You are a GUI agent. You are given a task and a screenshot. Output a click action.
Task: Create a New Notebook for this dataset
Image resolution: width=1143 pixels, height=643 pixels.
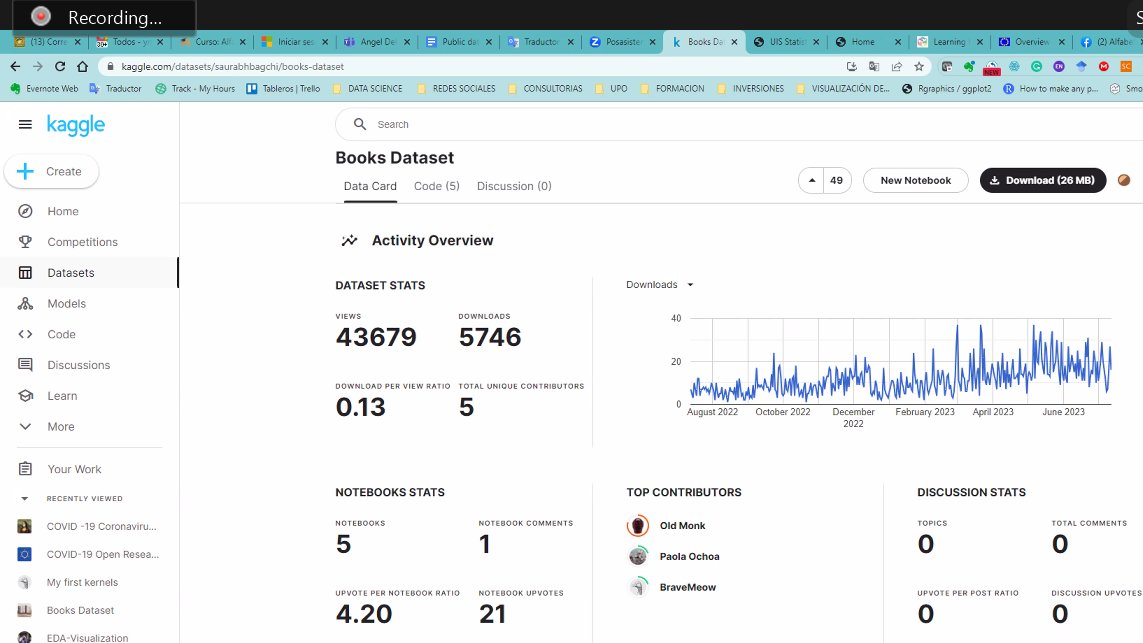pyautogui.click(x=915, y=180)
